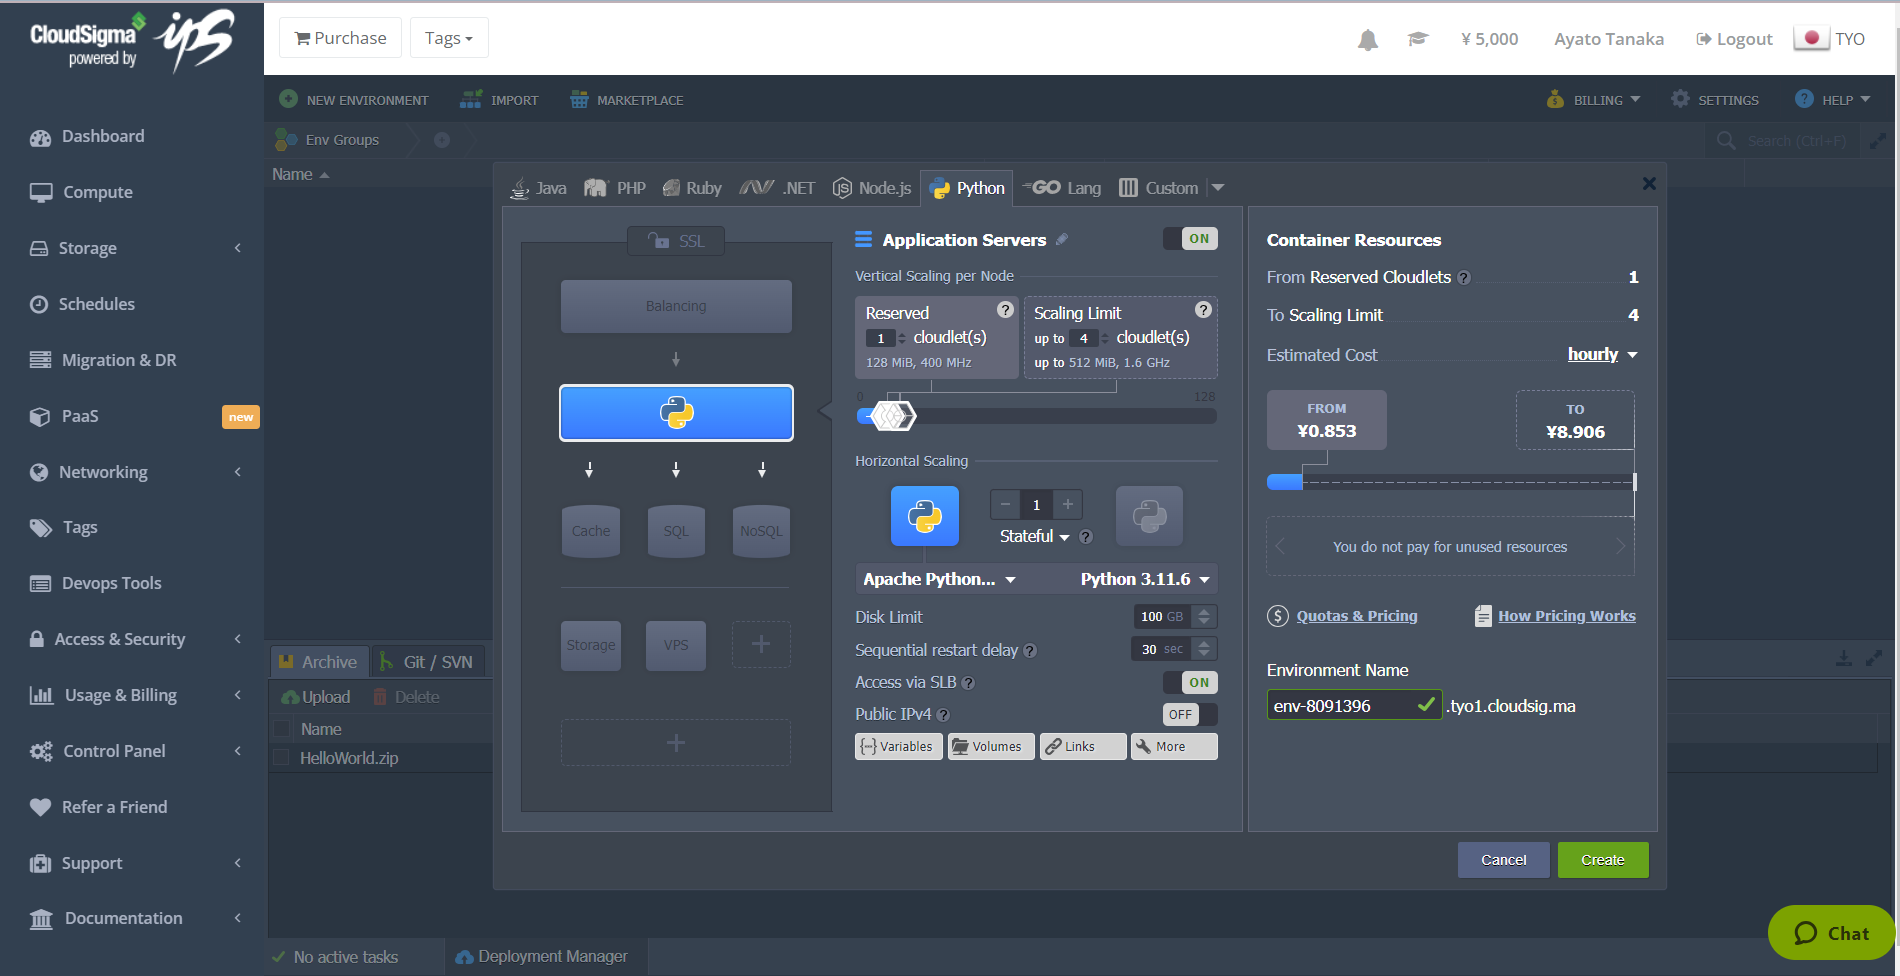
Task: Click the Reserved cloudlets number field
Action: pyautogui.click(x=881, y=339)
